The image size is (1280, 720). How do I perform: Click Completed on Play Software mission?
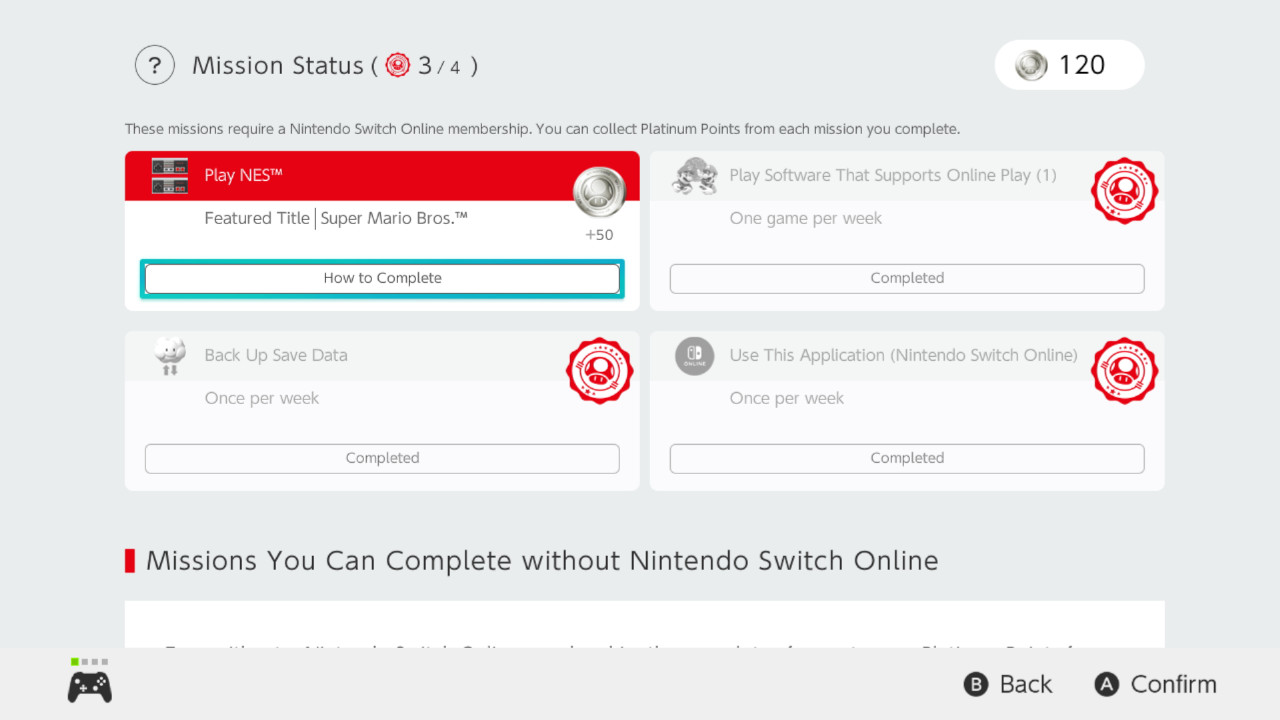pos(906,278)
